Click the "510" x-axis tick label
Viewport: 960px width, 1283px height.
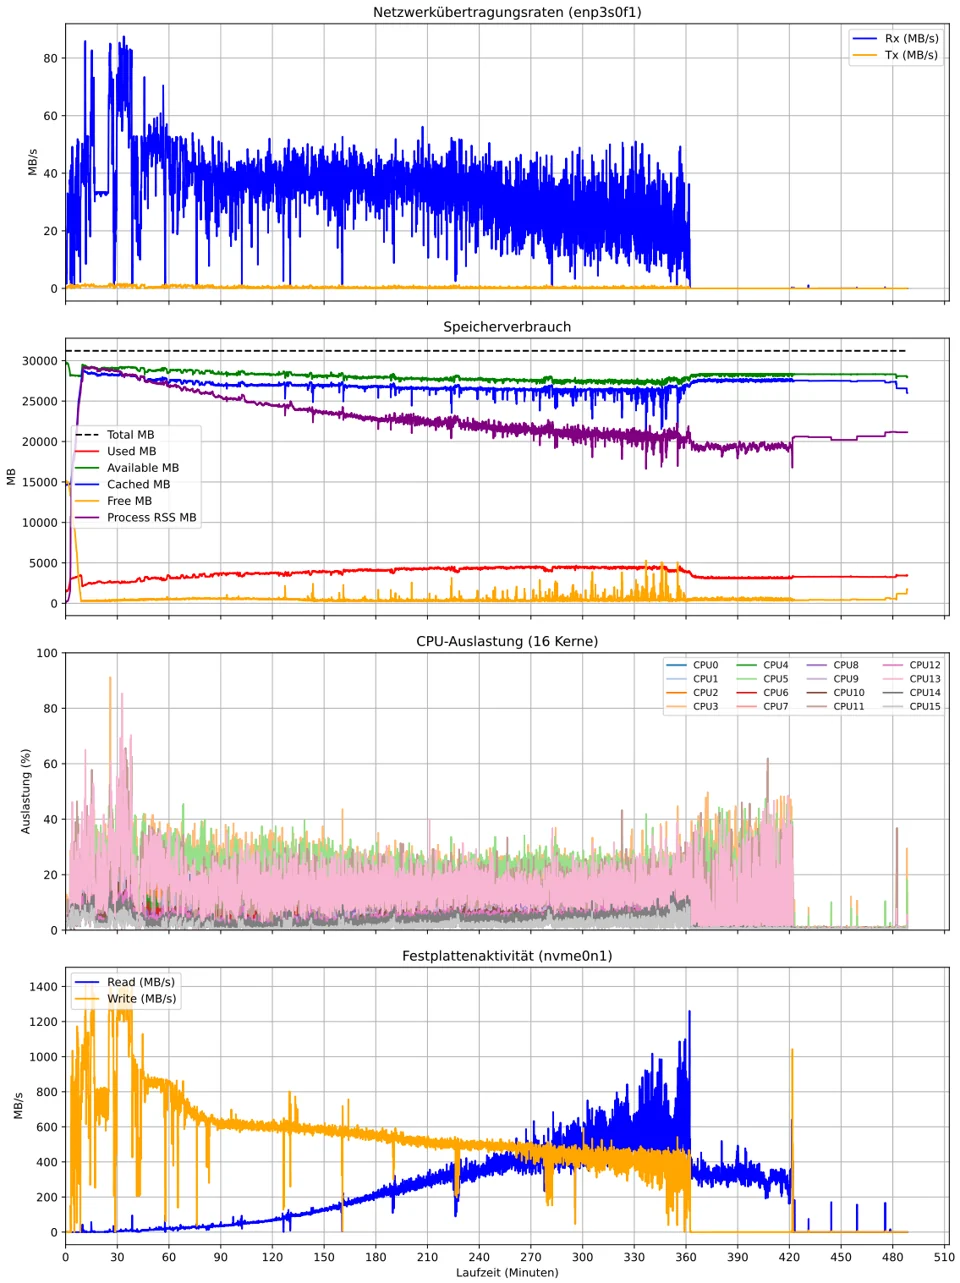944,1257
